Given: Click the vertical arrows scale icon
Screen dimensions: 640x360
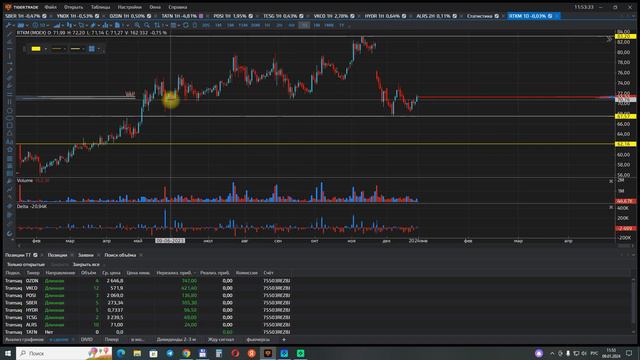Looking at the screenshot, I should tap(157, 25).
